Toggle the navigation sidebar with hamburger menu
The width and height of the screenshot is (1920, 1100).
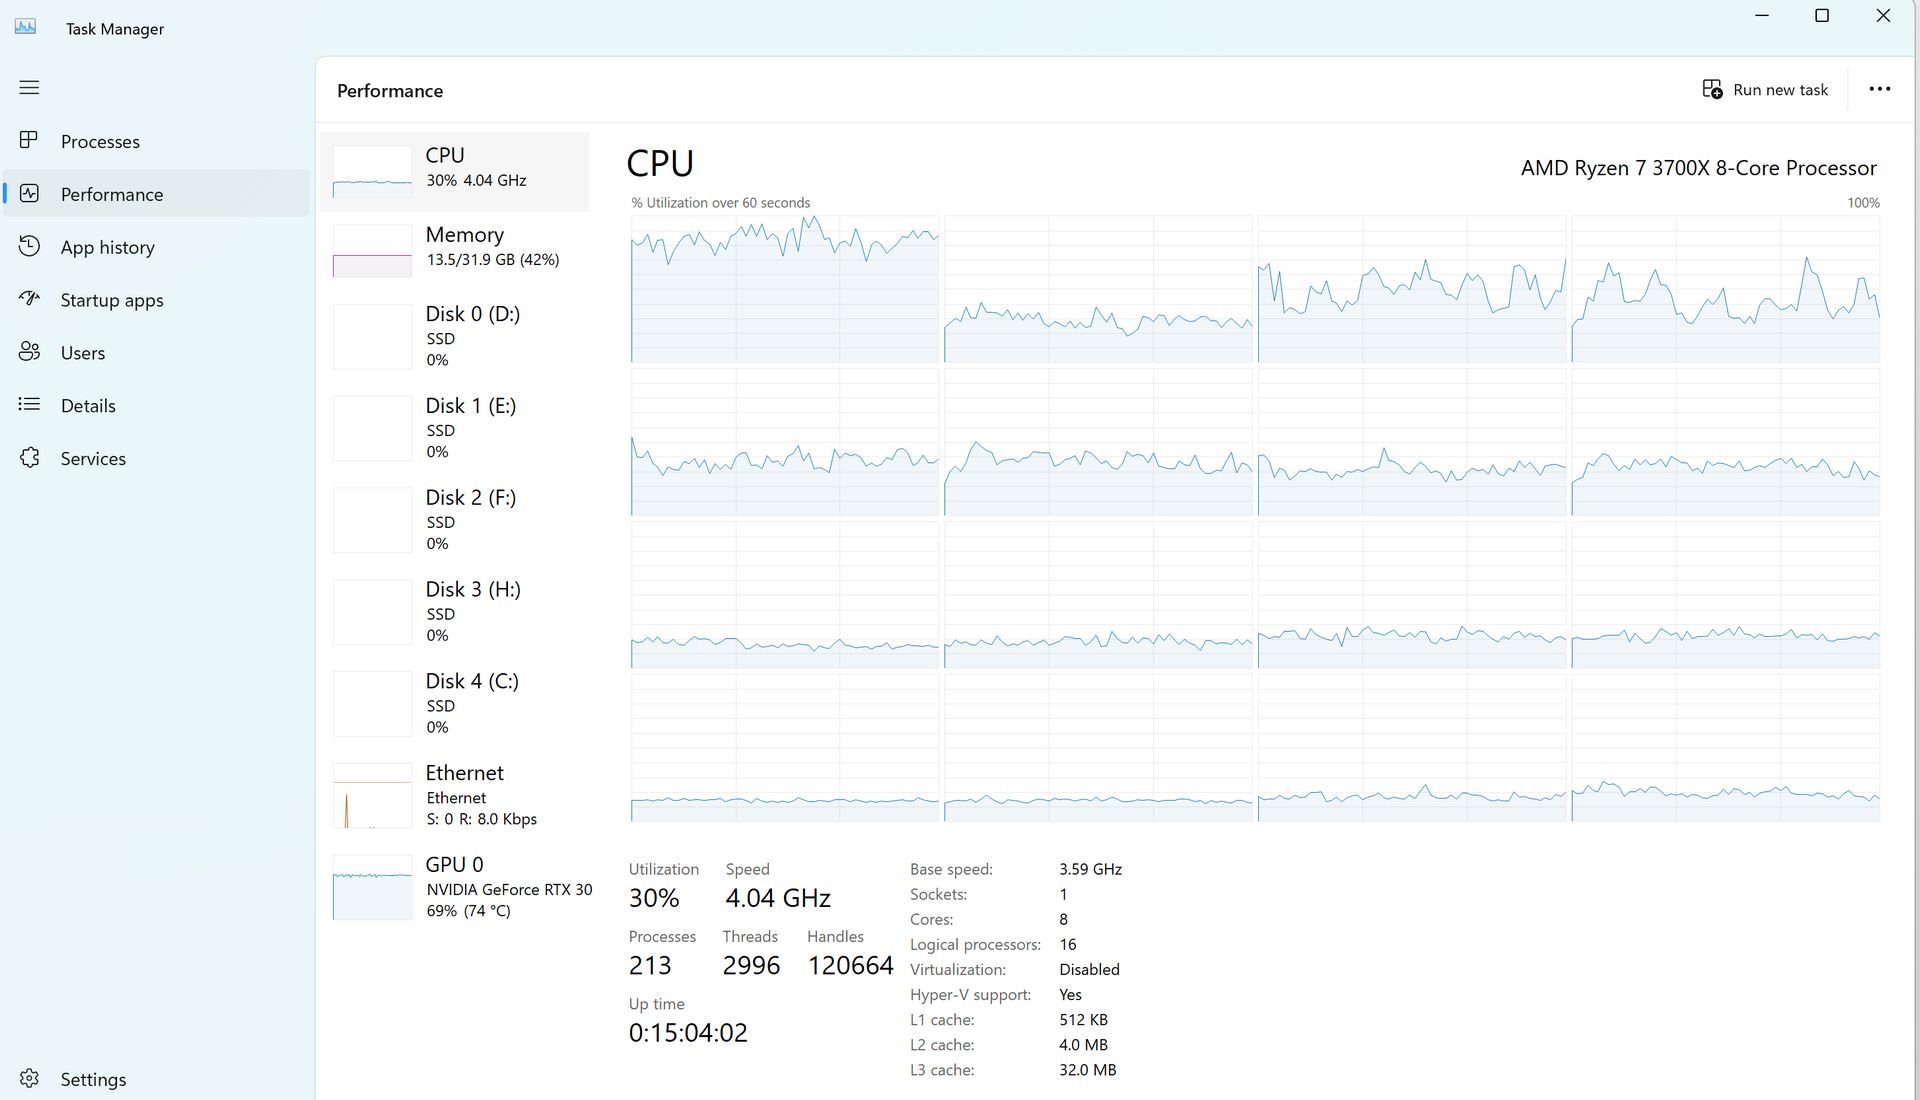click(x=29, y=88)
